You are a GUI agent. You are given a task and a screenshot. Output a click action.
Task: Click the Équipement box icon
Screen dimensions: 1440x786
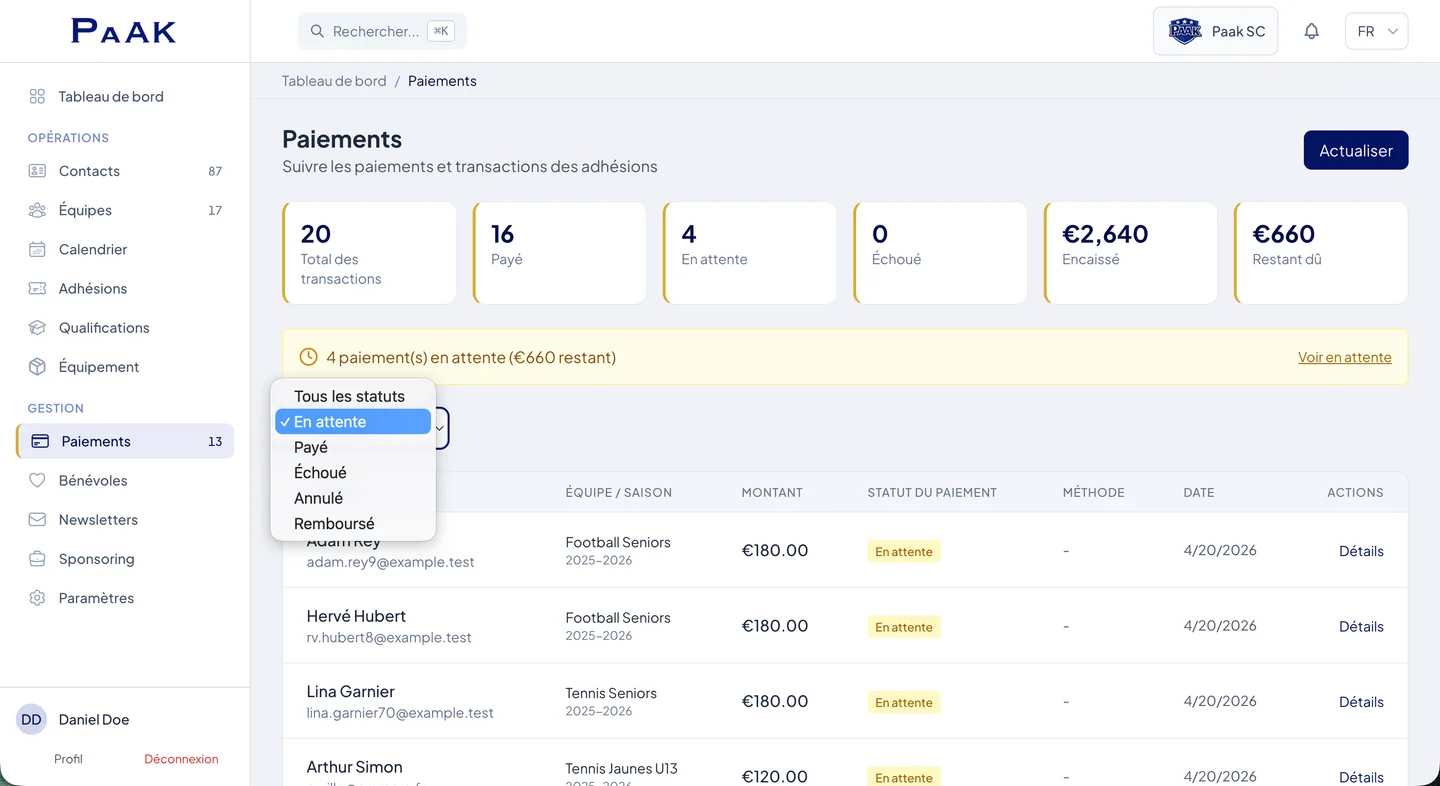37,367
